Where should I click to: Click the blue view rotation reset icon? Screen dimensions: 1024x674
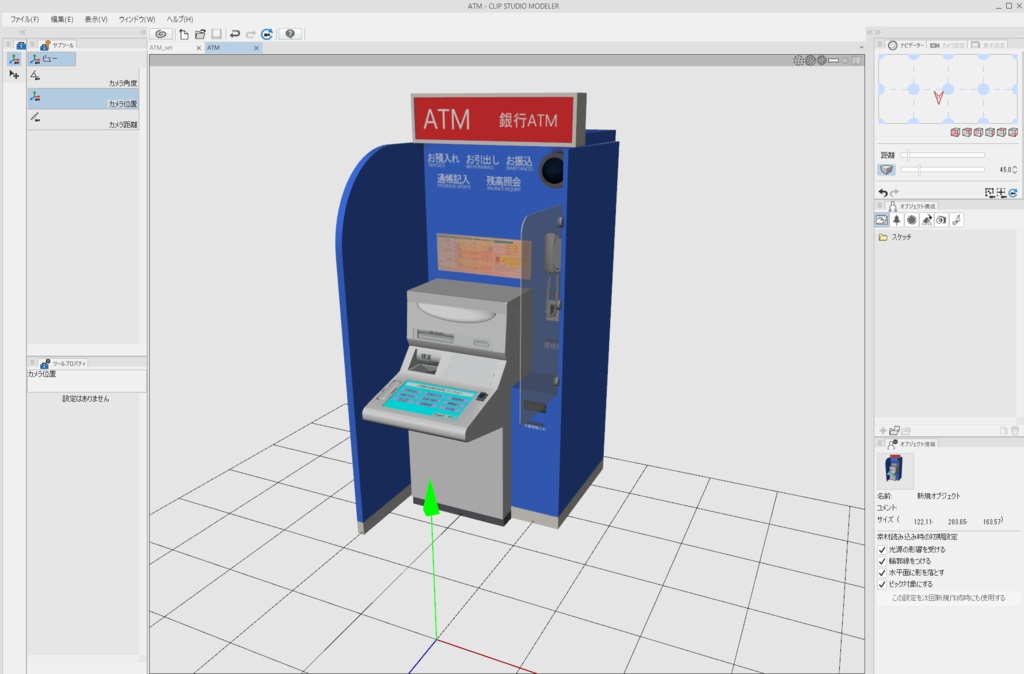tap(266, 33)
